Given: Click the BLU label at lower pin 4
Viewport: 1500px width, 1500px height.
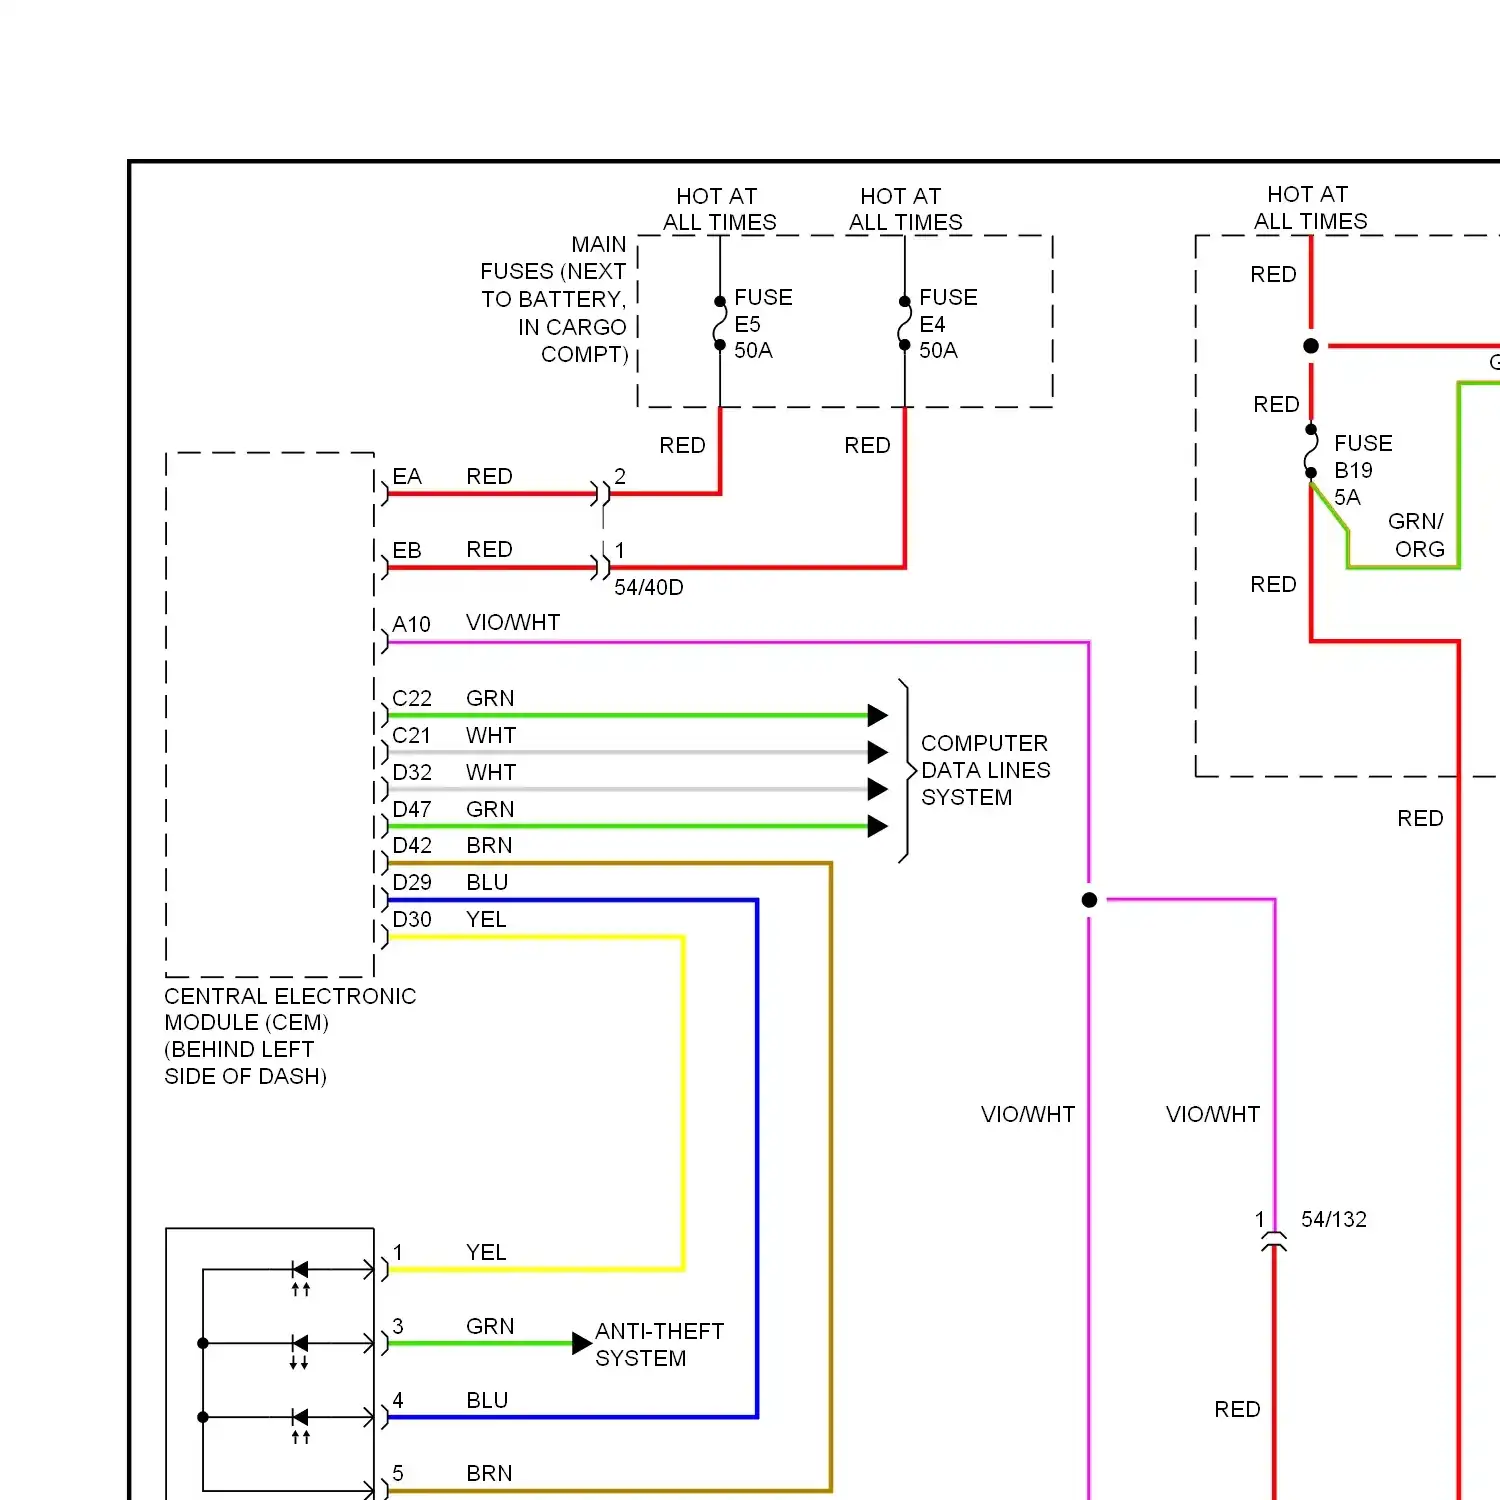Looking at the screenshot, I should point(487,1400).
